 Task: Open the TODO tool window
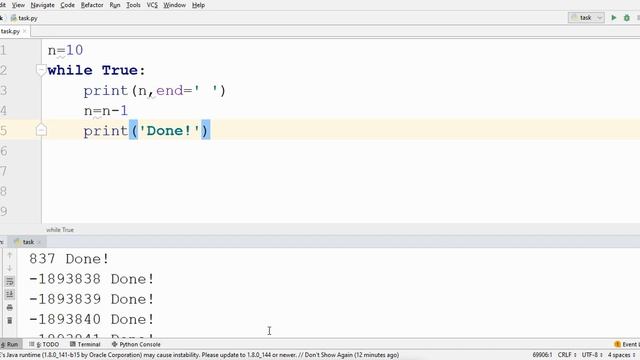point(44,344)
